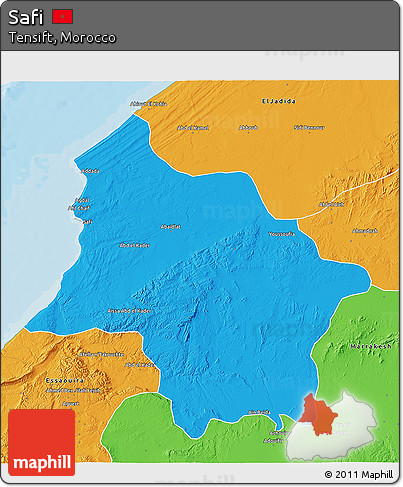The height and width of the screenshot is (487, 403).
Task: Click the '© 2011 Maphill' copyright text
Action: click(x=359, y=474)
